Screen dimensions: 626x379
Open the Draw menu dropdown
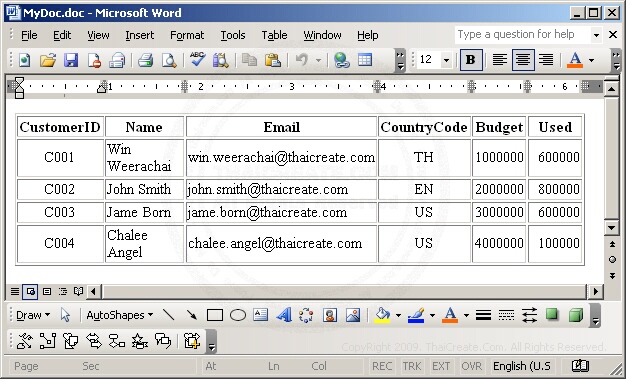(33, 315)
